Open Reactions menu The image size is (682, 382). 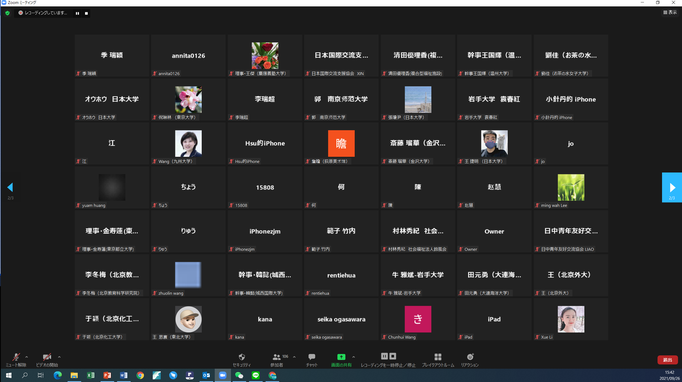pyautogui.click(x=470, y=359)
